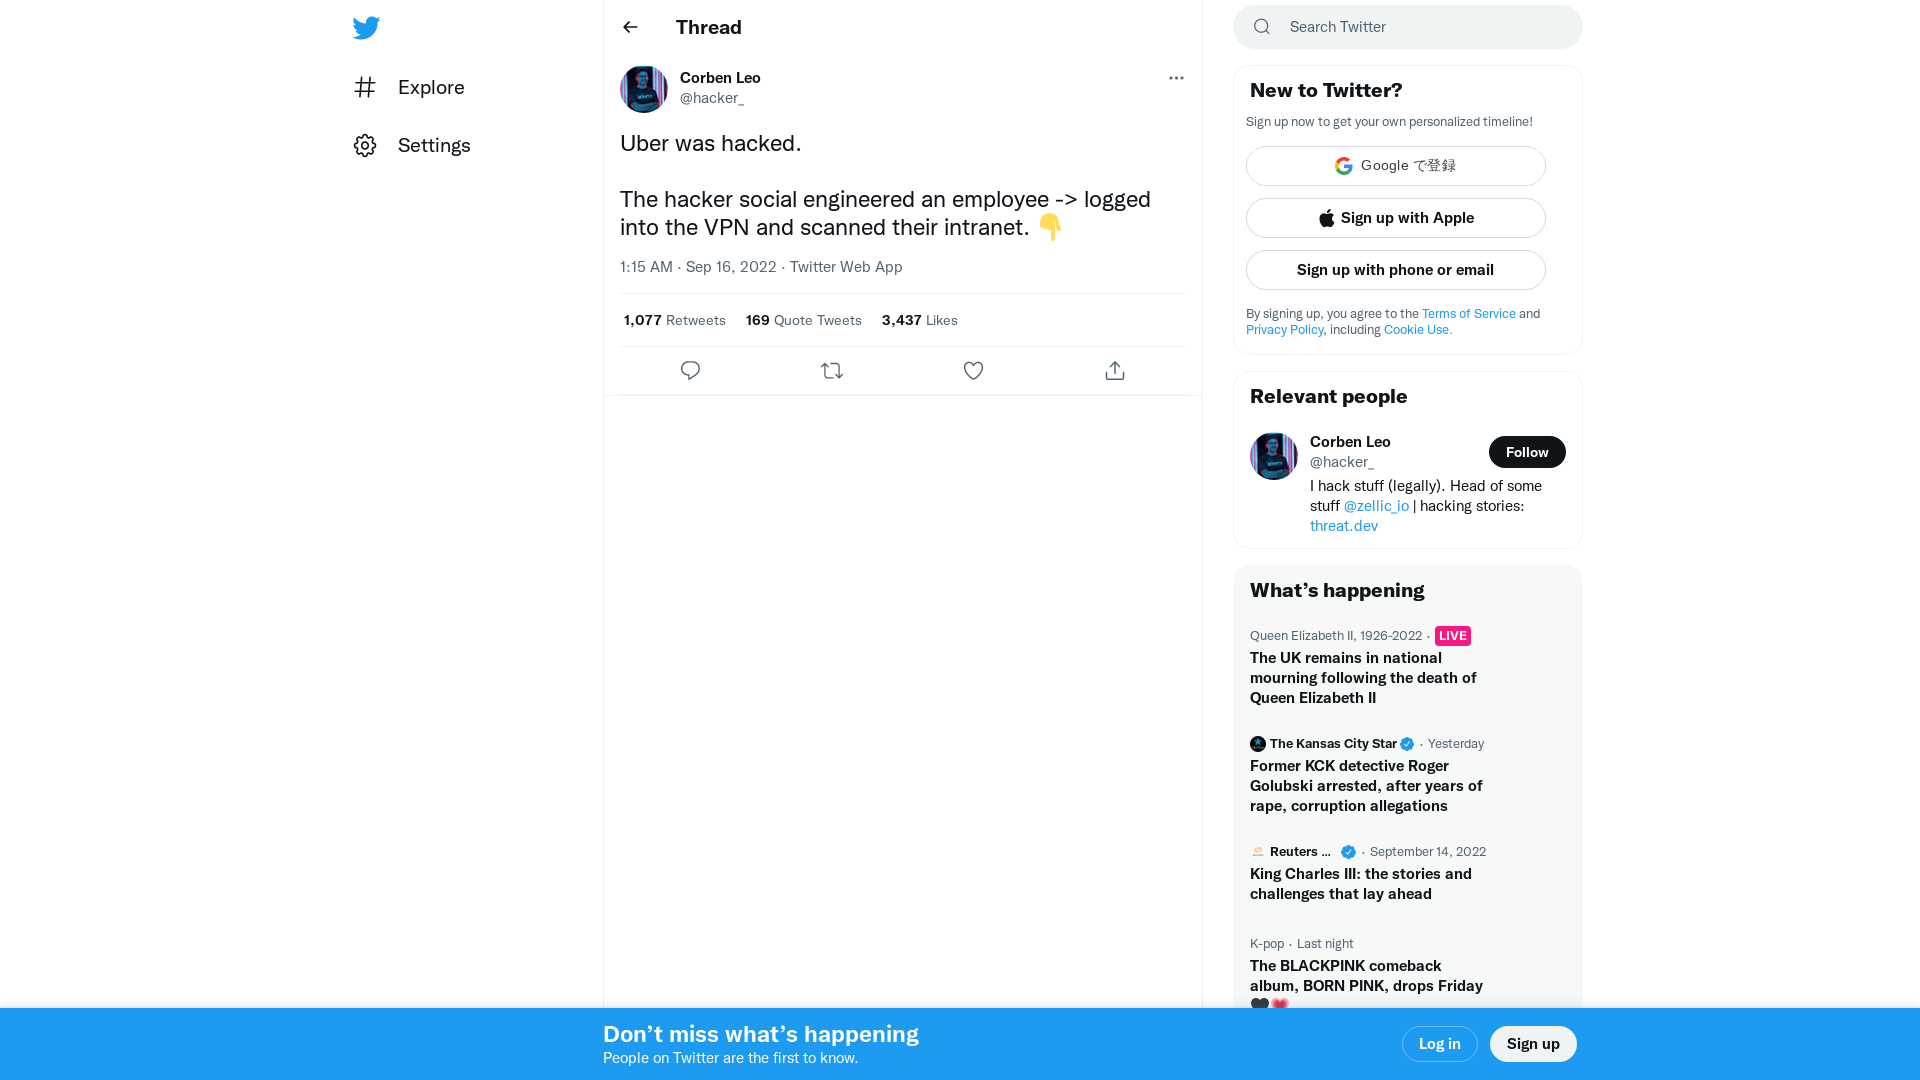This screenshot has height=1080, width=1920.
Task: Like the tweet using the heart icon
Action: (x=973, y=370)
